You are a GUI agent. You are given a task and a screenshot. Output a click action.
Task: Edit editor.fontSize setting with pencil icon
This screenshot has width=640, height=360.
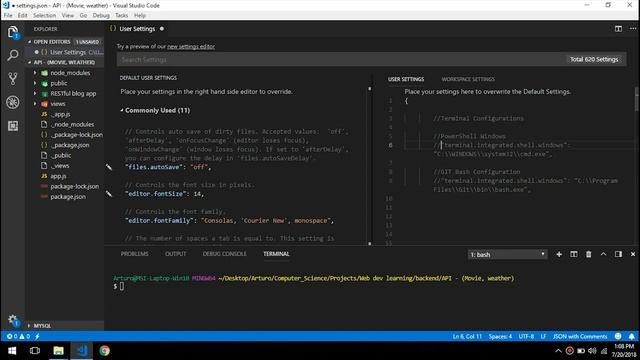click(x=109, y=193)
